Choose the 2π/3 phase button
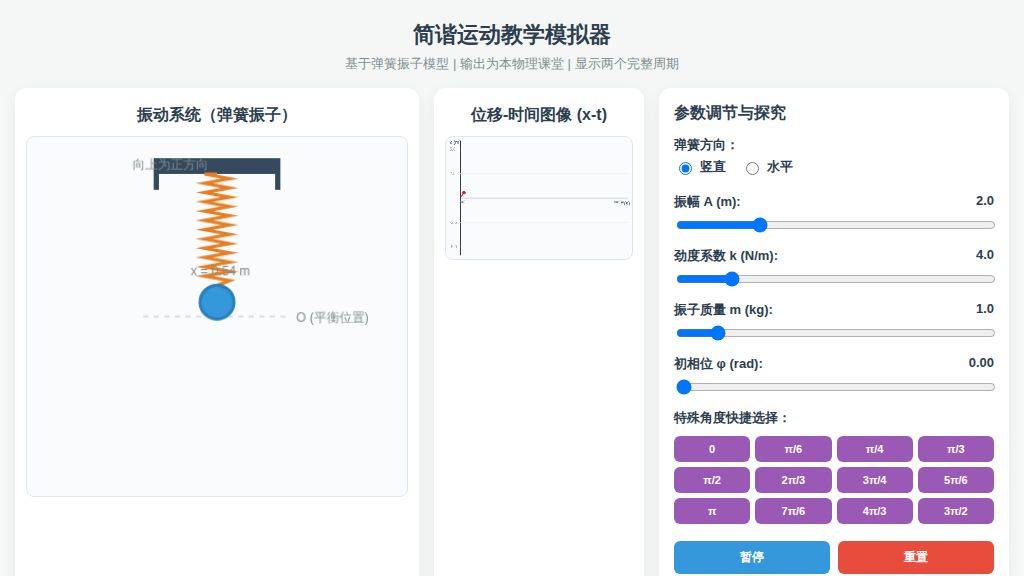The width and height of the screenshot is (1024, 576). pos(793,480)
